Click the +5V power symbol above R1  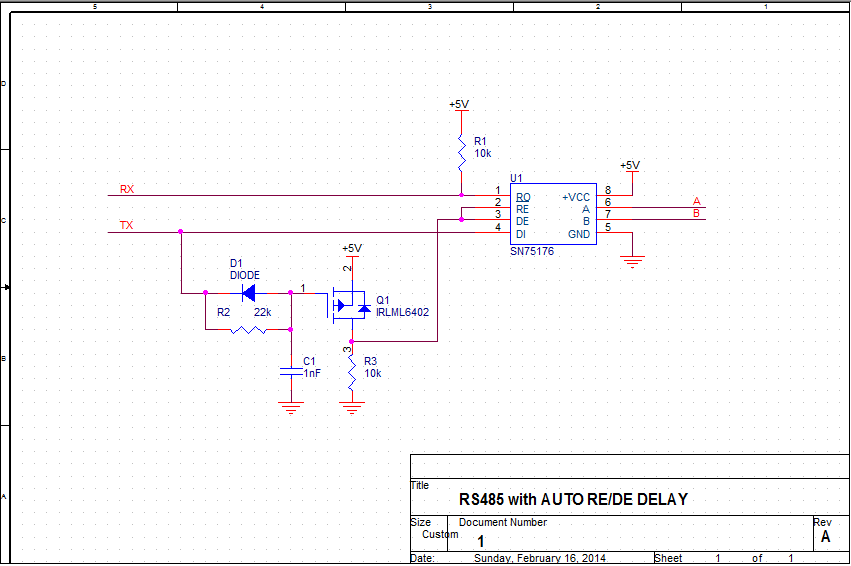[x=460, y=106]
